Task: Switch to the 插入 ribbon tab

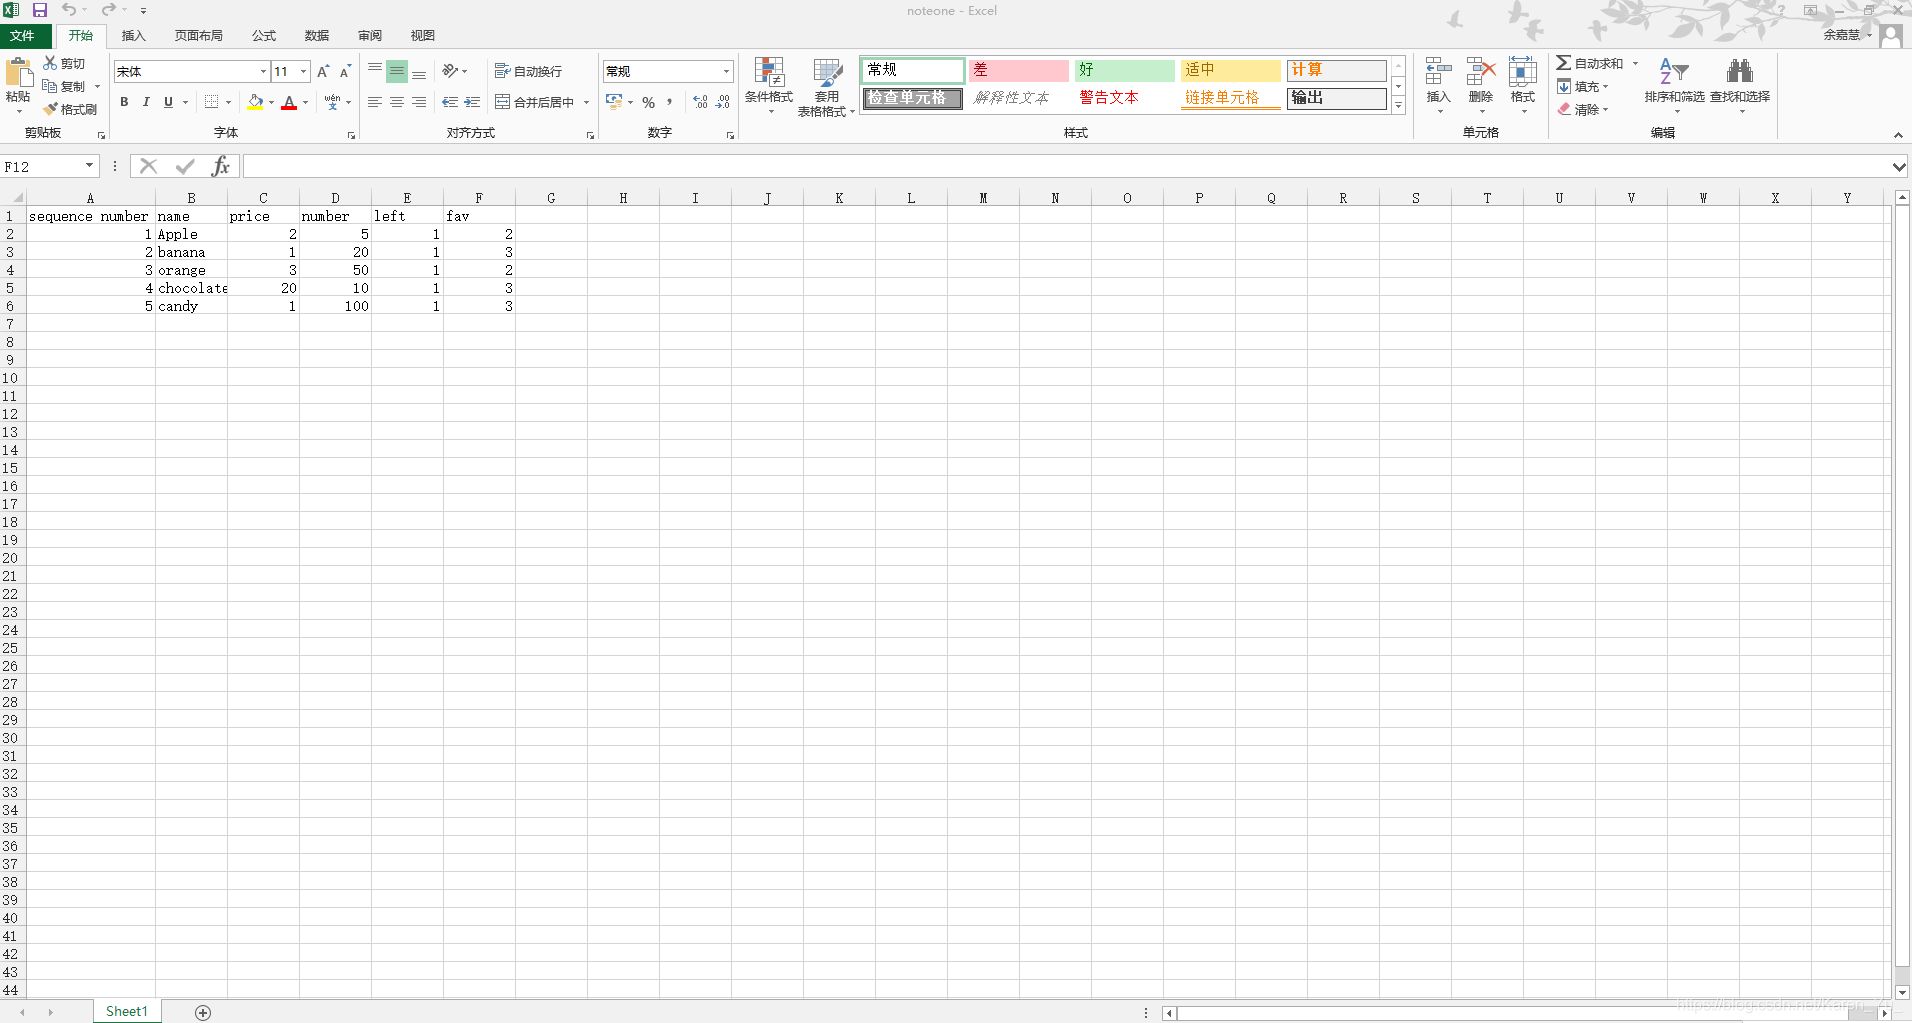Action: click(133, 35)
